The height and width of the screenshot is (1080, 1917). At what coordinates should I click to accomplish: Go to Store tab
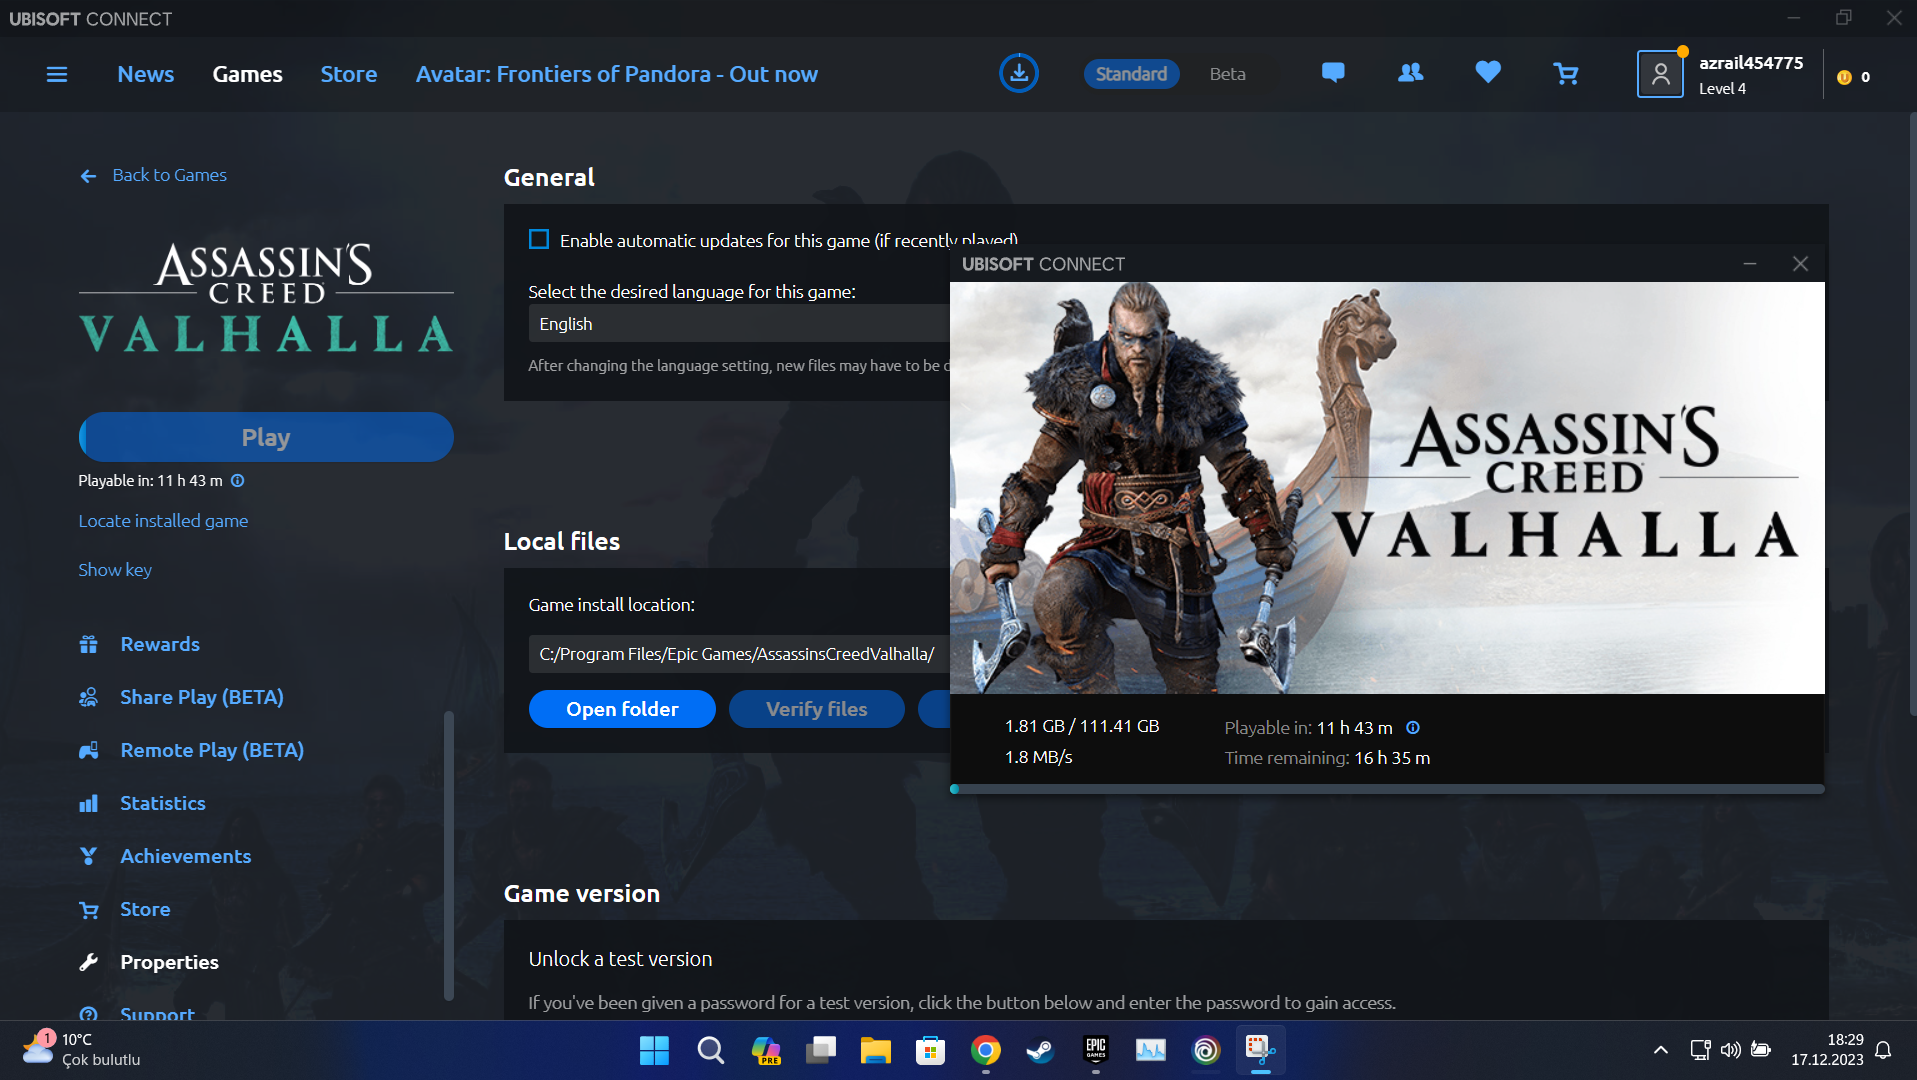348,74
